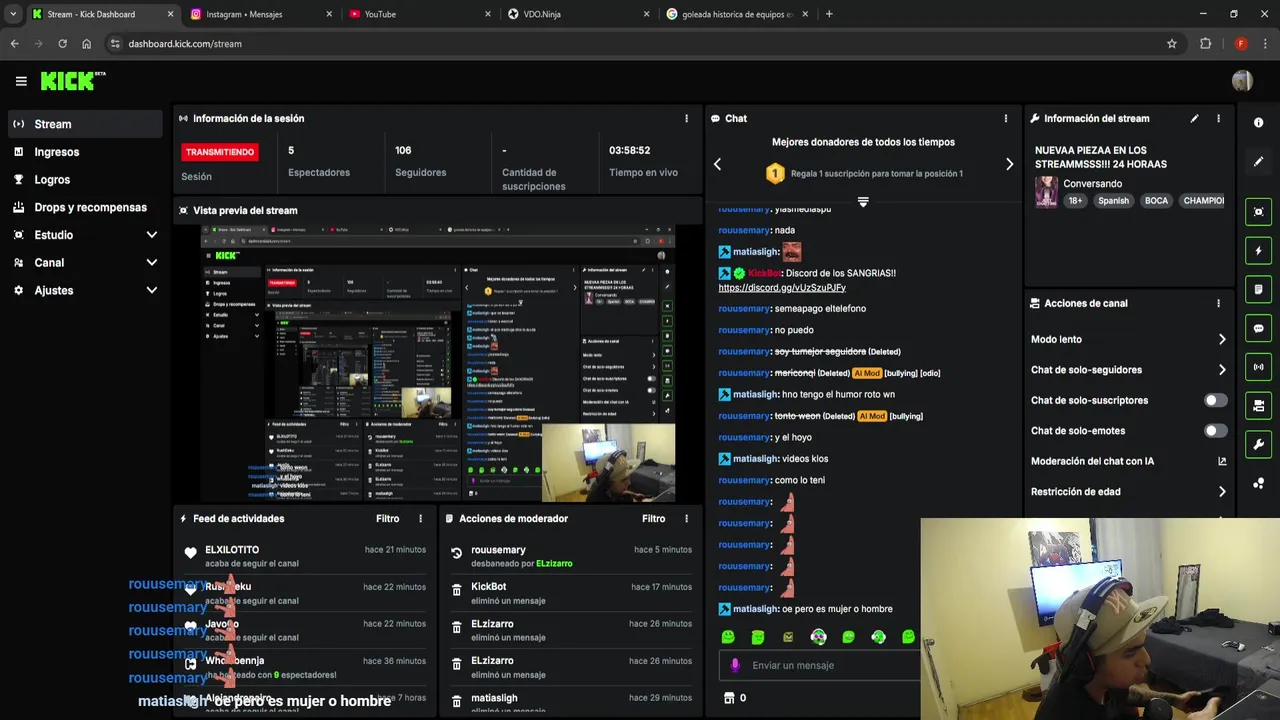Click the Conversando category thumbnail
Screen dimensions: 1280x720
1046,192
